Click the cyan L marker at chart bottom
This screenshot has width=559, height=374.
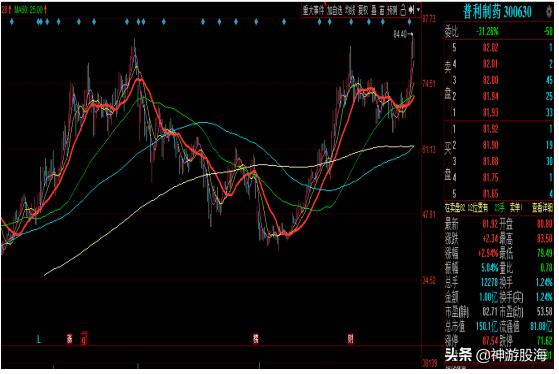tap(39, 339)
